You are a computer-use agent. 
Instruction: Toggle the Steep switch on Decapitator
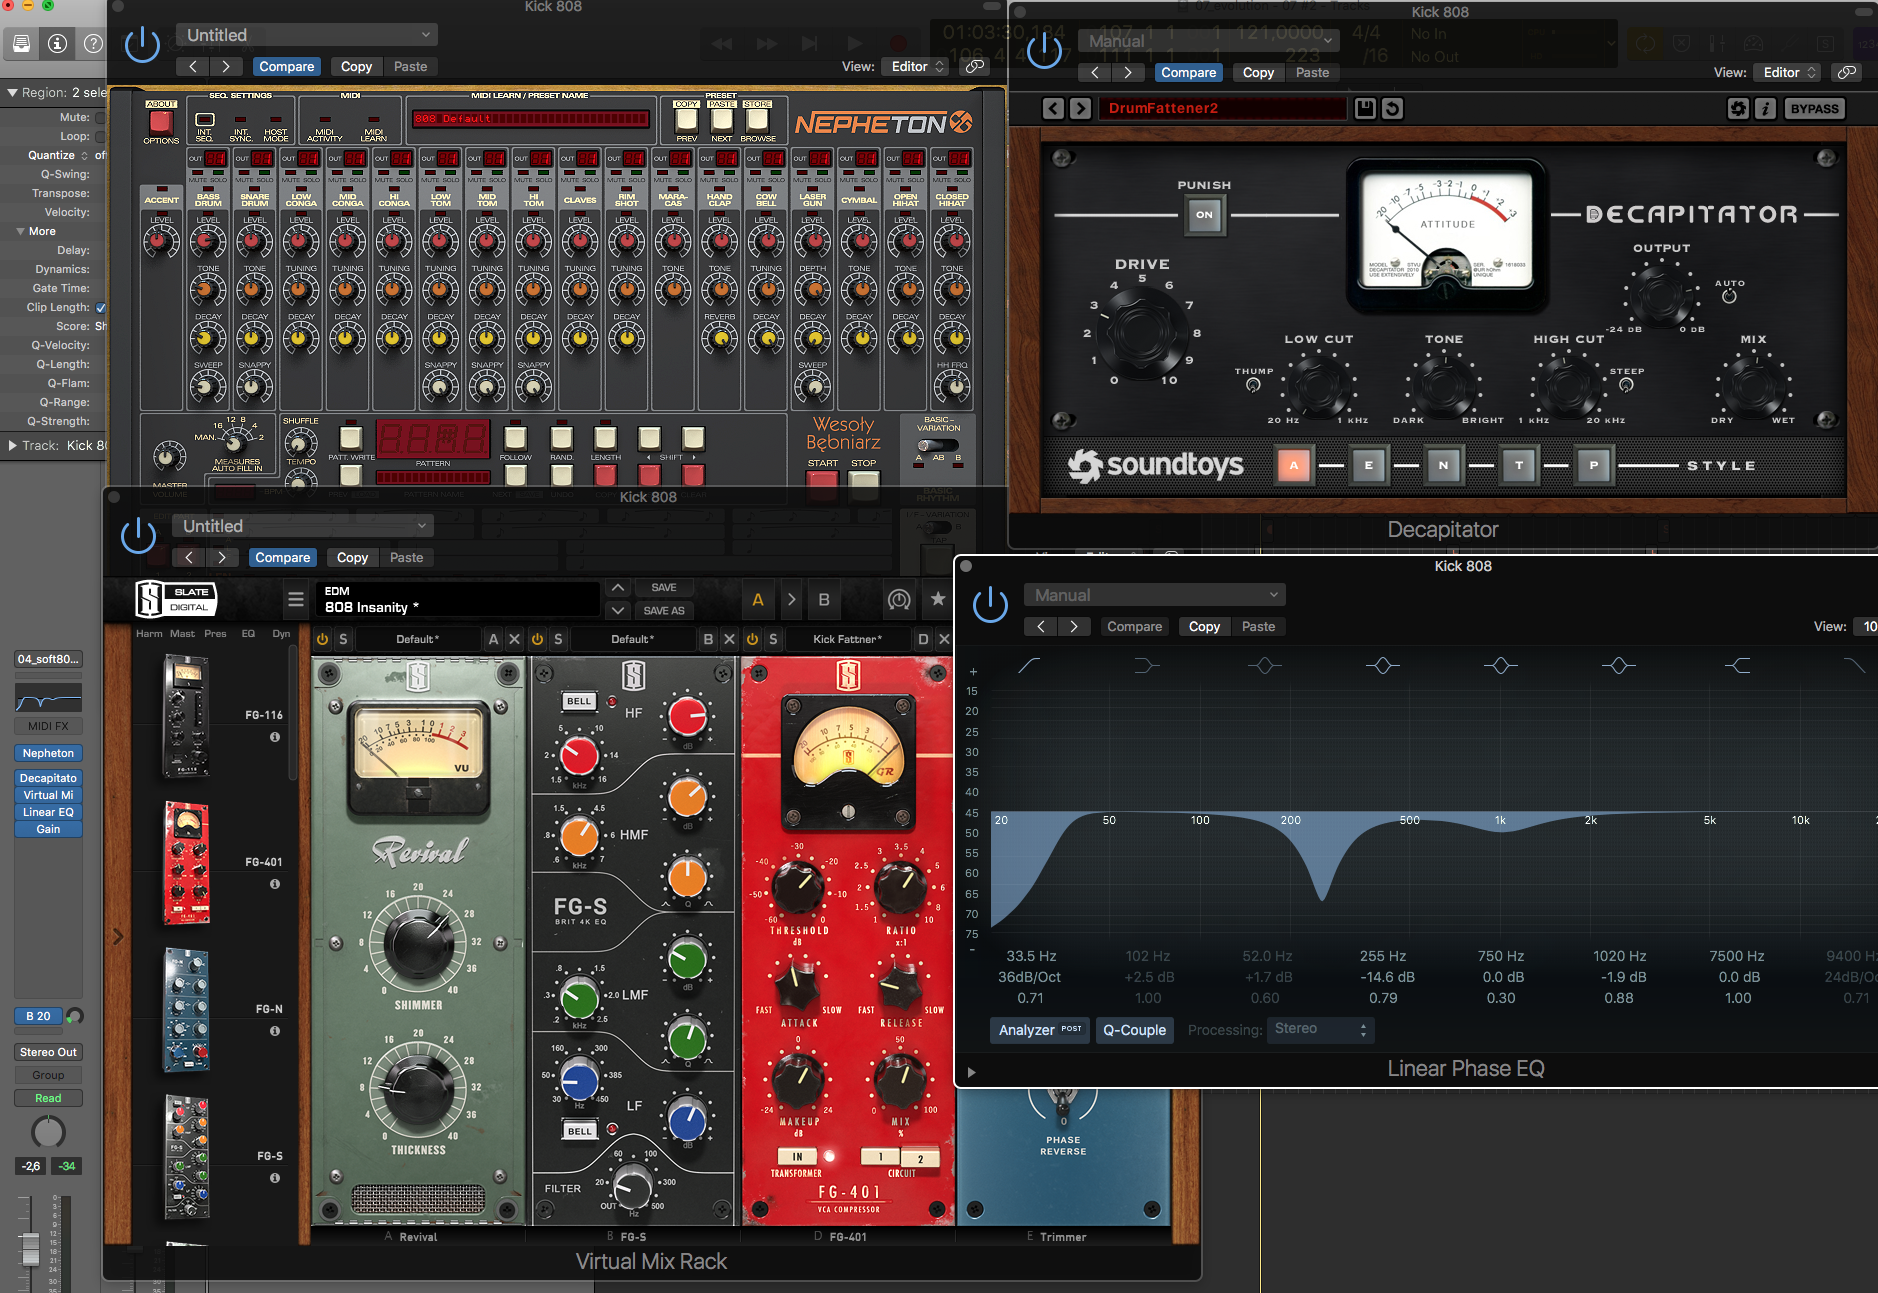(1626, 385)
